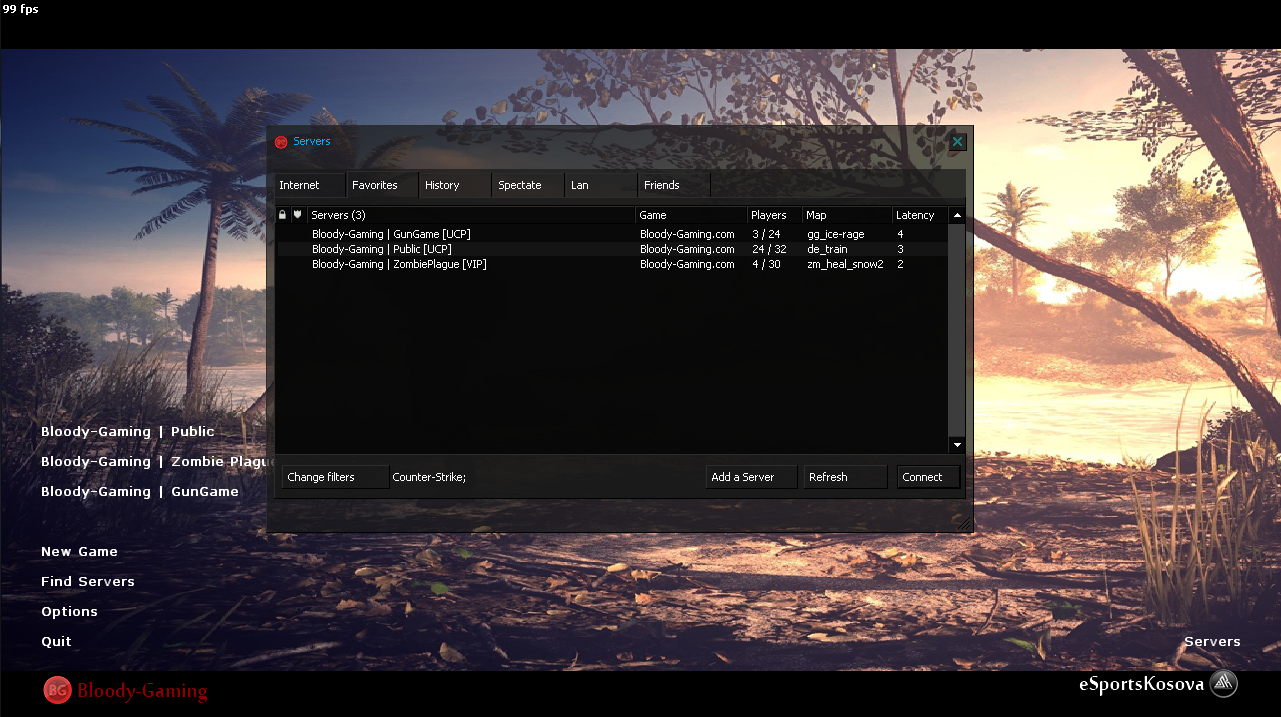Click the gg_ice-rage map cell
The image size is (1281, 717).
[836, 234]
